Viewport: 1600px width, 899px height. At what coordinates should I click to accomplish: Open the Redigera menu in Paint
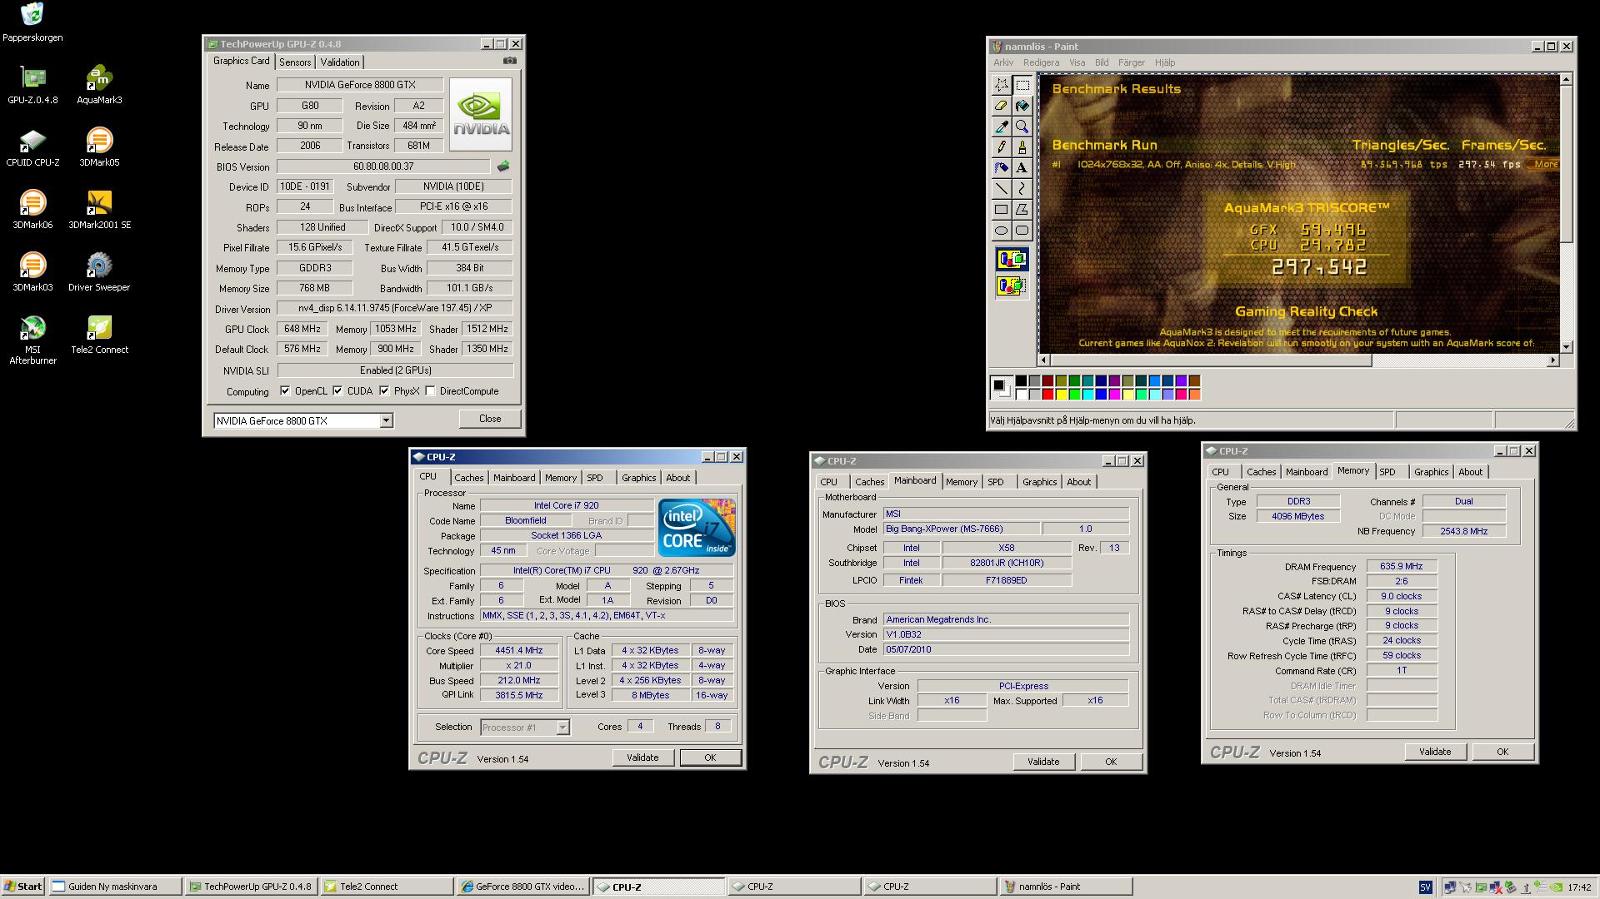pos(1041,62)
